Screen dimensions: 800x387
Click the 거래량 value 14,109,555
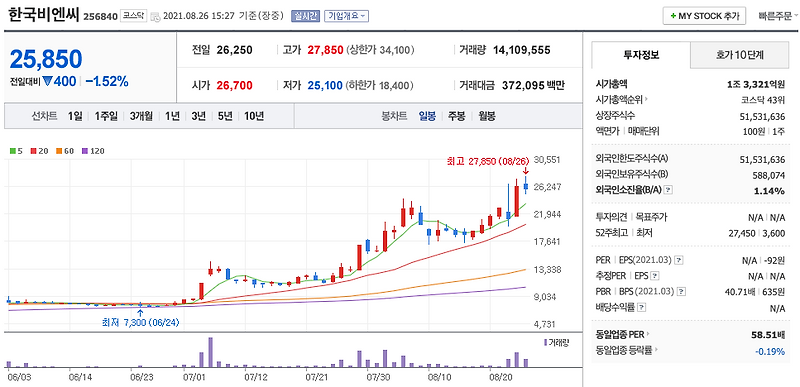[521, 50]
